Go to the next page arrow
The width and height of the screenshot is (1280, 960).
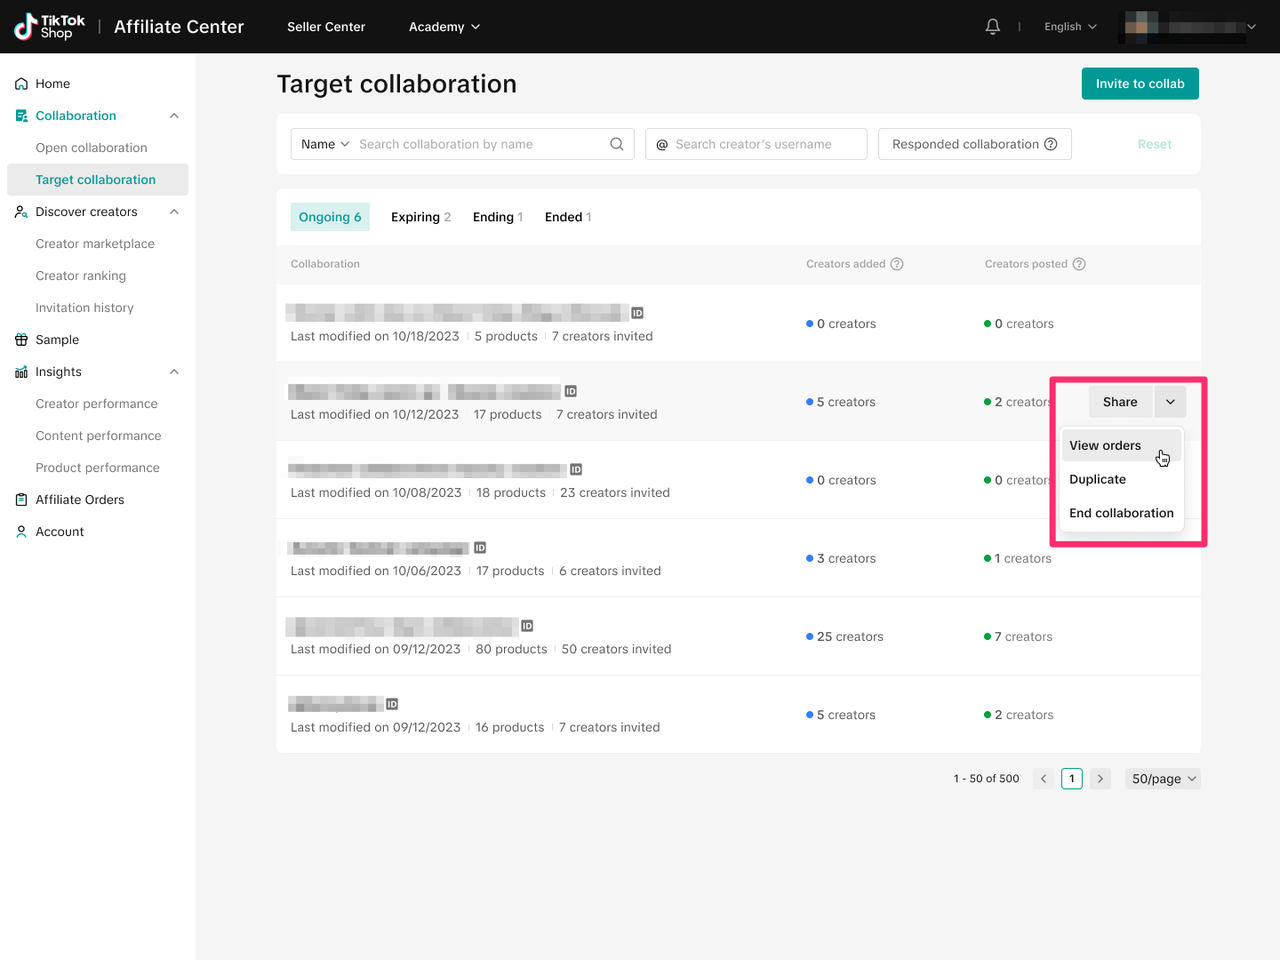pos(1100,779)
